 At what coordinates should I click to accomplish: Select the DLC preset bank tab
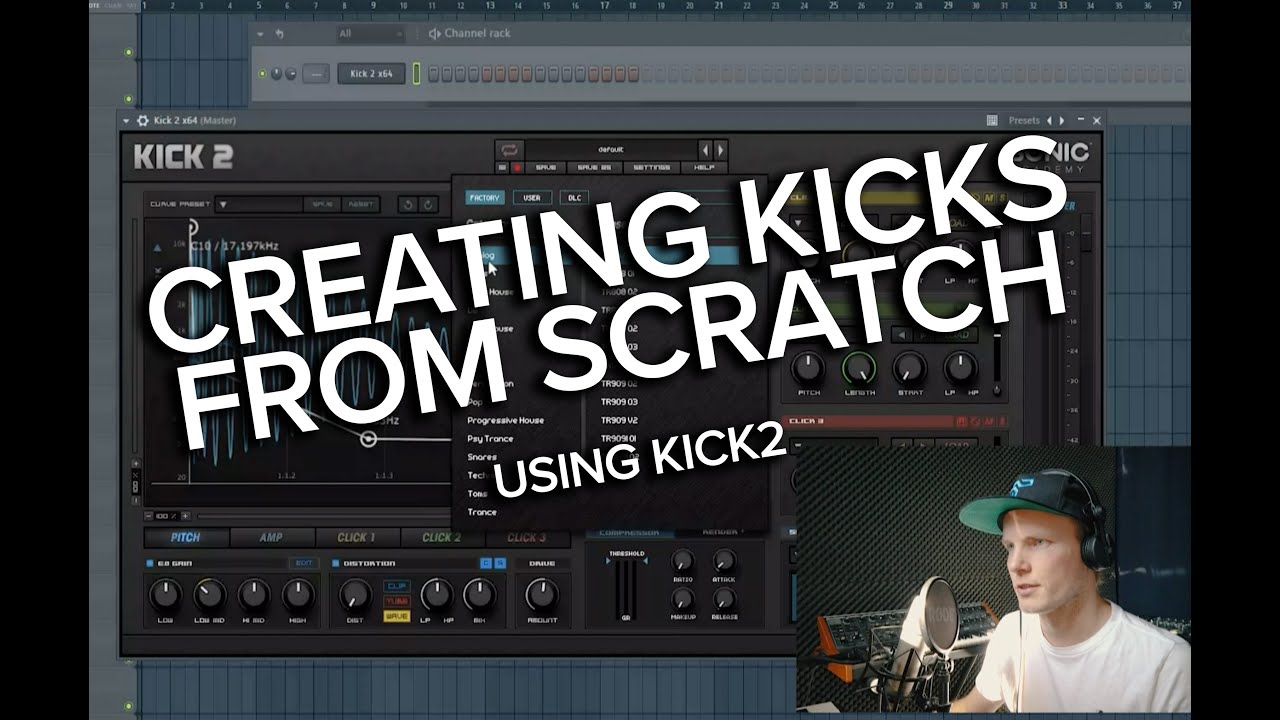(574, 198)
